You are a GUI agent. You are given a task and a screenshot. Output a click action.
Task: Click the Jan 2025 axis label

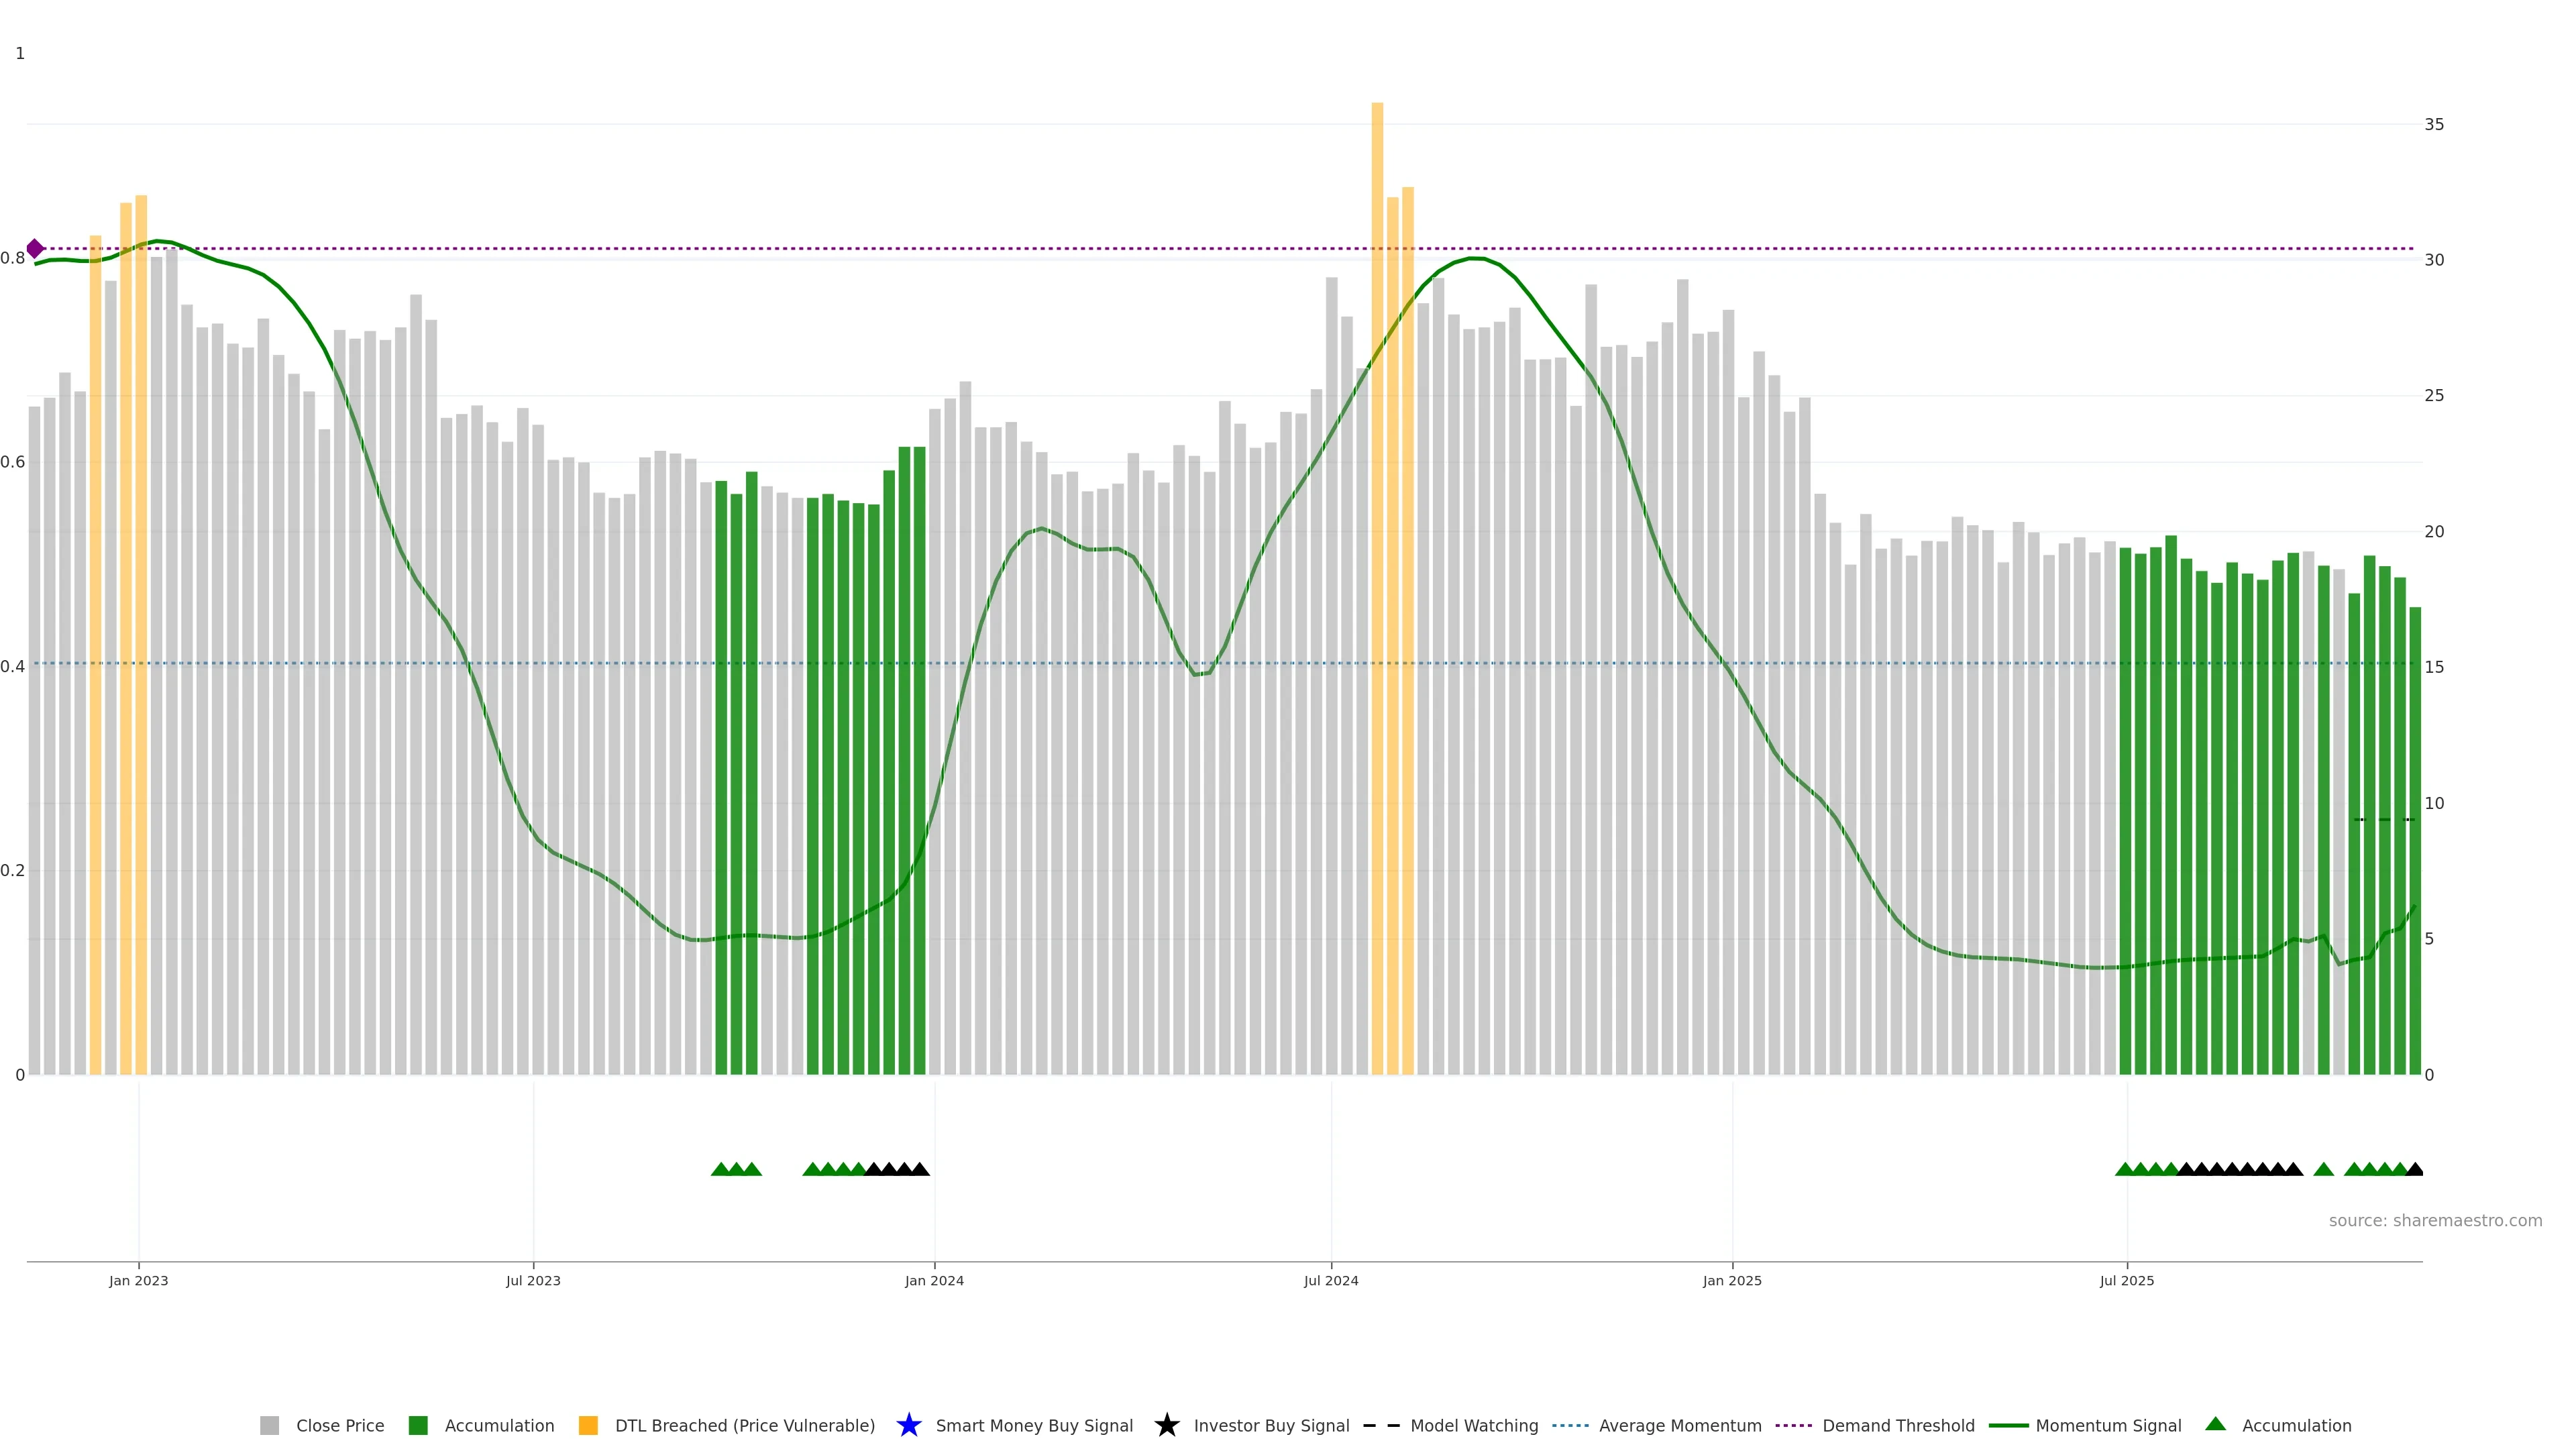[x=1732, y=1281]
